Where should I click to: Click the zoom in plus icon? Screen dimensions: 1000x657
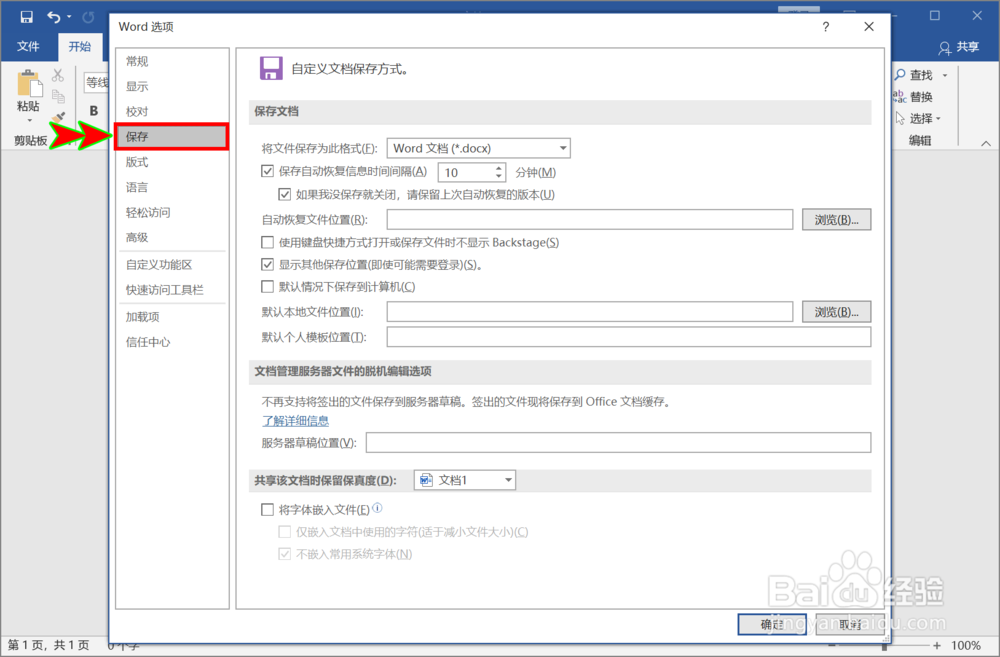[937, 646]
